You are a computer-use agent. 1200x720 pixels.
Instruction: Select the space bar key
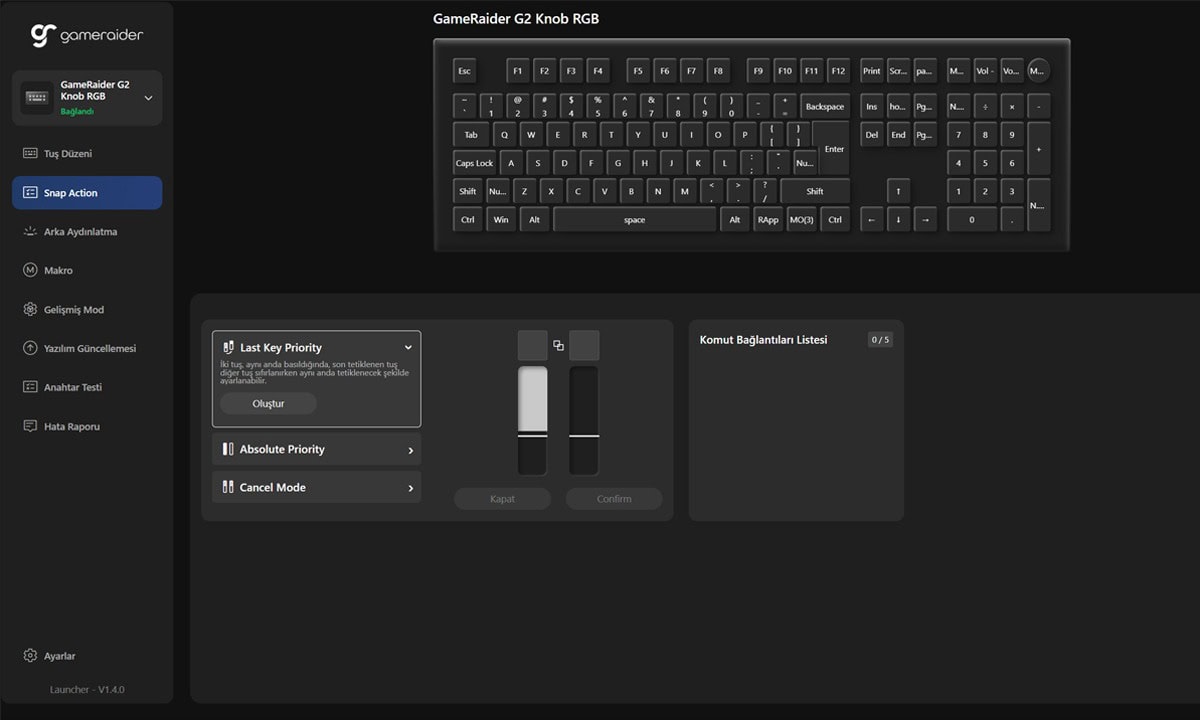pyautogui.click(x=635, y=220)
